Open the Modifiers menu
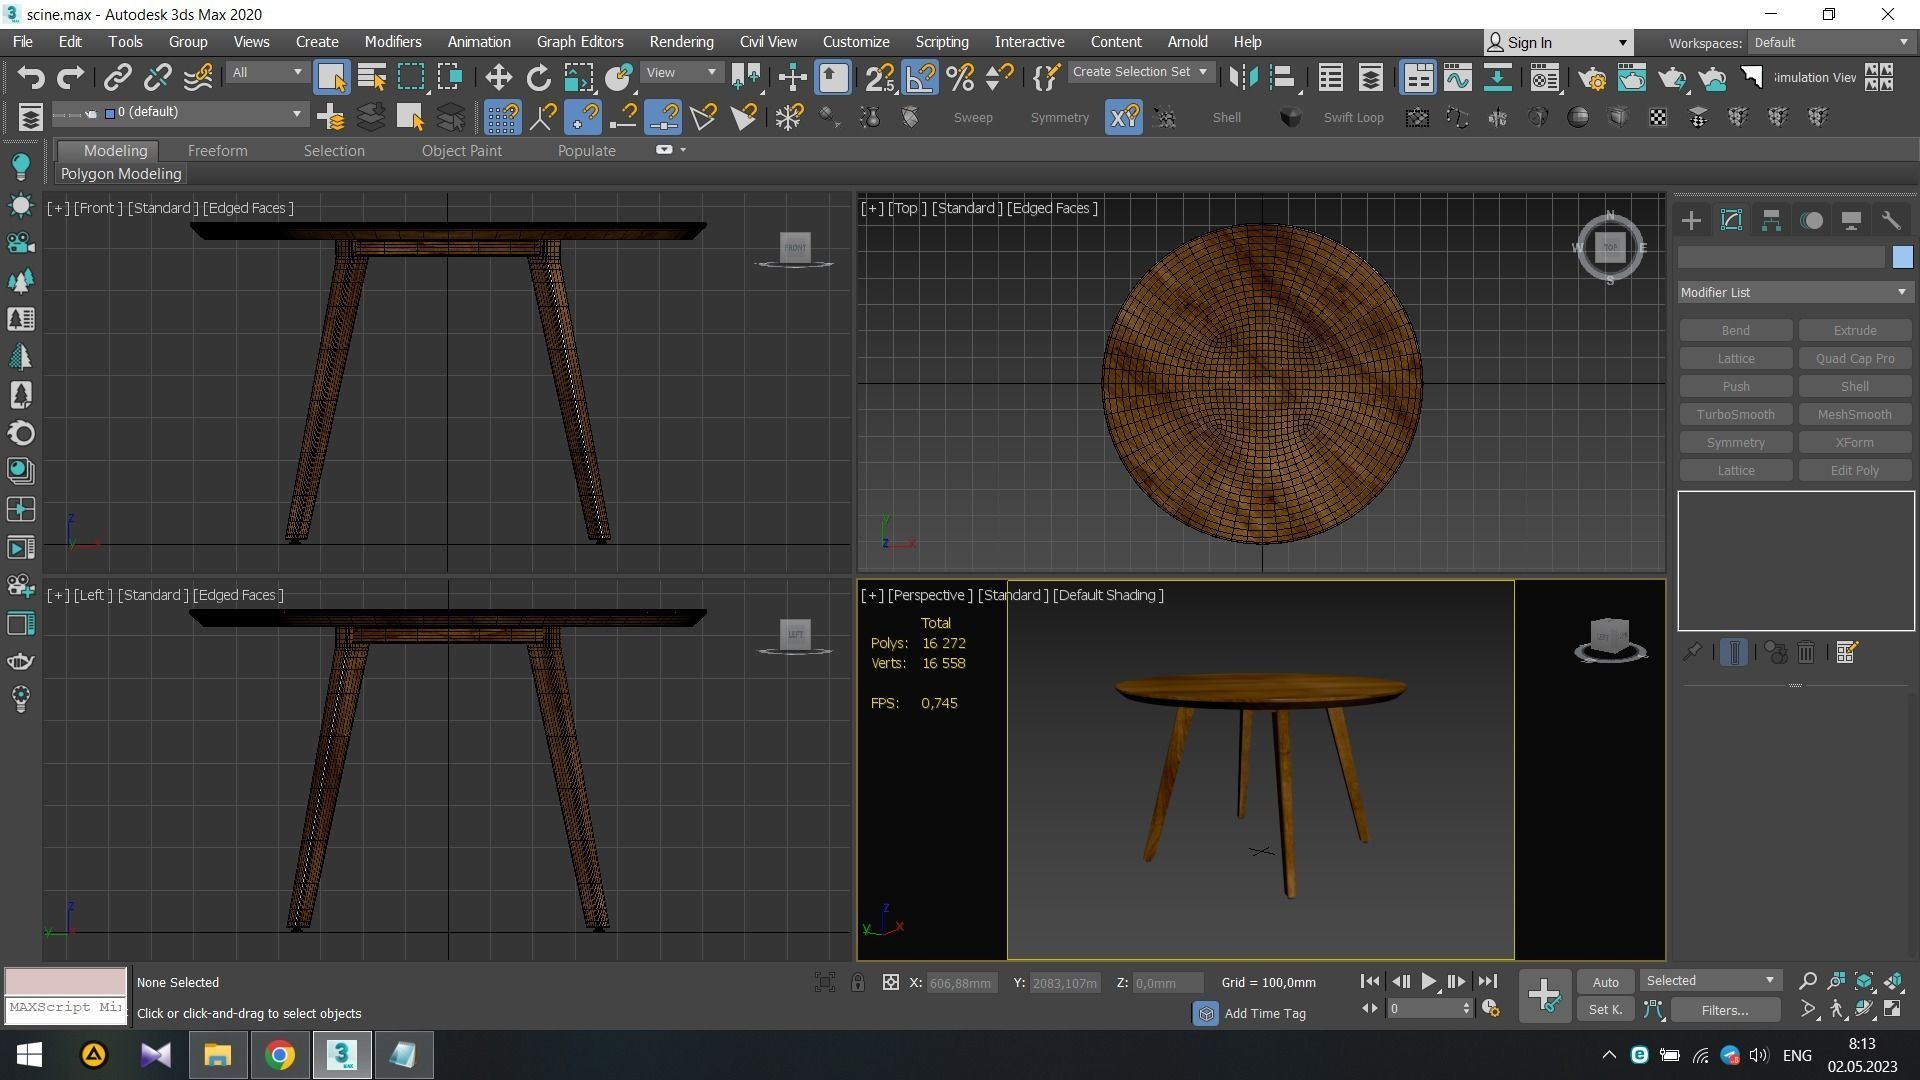The width and height of the screenshot is (1920, 1080). (x=392, y=42)
